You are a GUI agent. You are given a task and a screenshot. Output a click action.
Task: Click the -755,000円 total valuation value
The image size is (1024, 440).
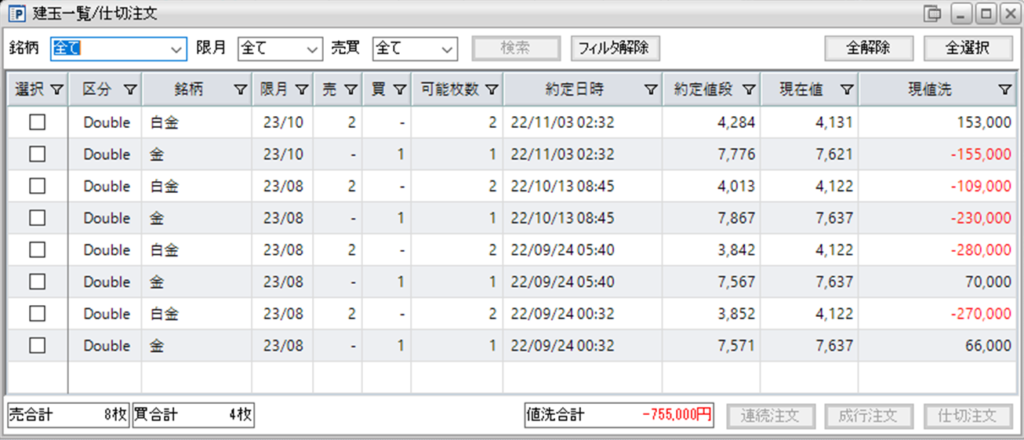(677, 416)
